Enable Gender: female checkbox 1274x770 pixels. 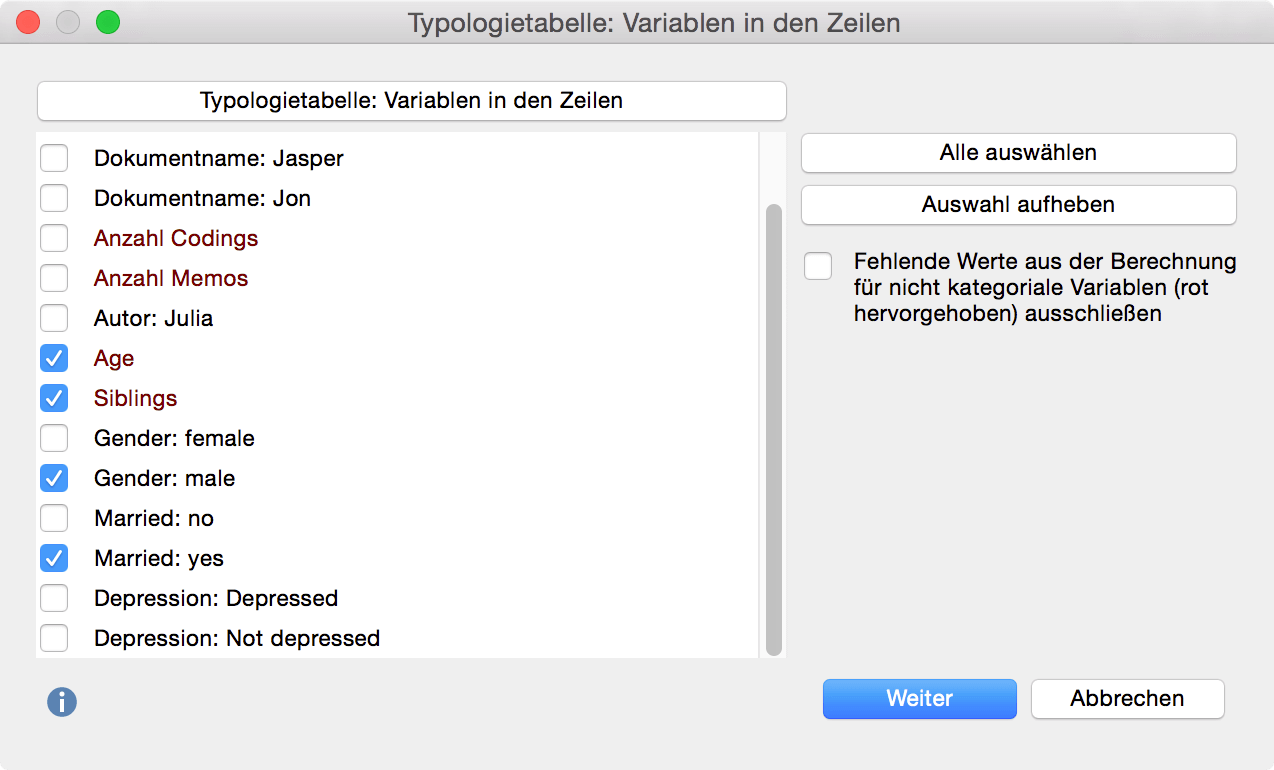click(54, 438)
